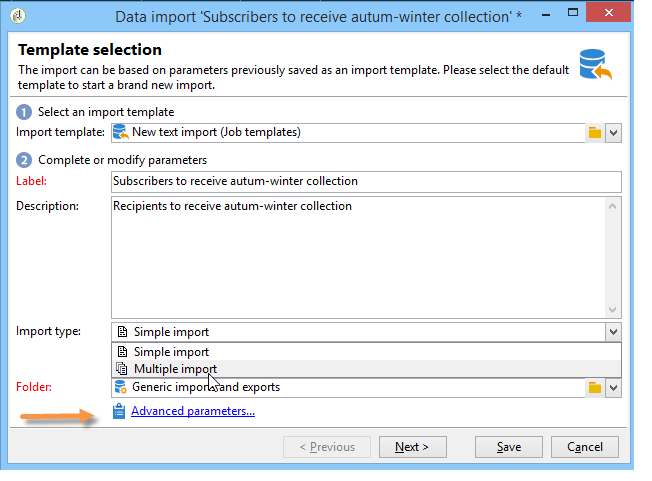The image size is (652, 481).
Task: Click the Save button
Action: (509, 447)
